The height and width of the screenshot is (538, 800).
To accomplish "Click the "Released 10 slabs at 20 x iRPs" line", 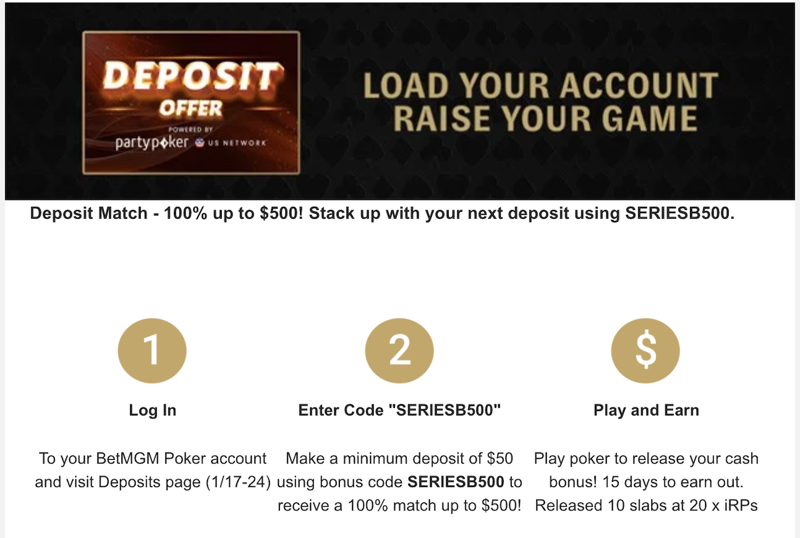I will click(646, 505).
